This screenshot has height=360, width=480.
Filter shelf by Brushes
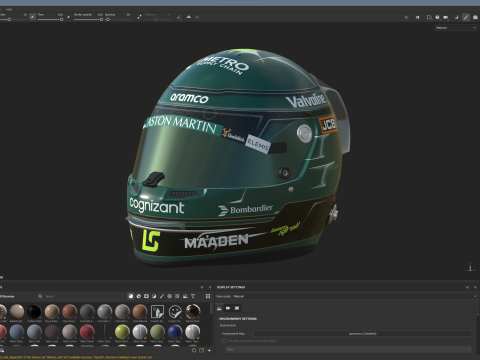click(x=162, y=296)
